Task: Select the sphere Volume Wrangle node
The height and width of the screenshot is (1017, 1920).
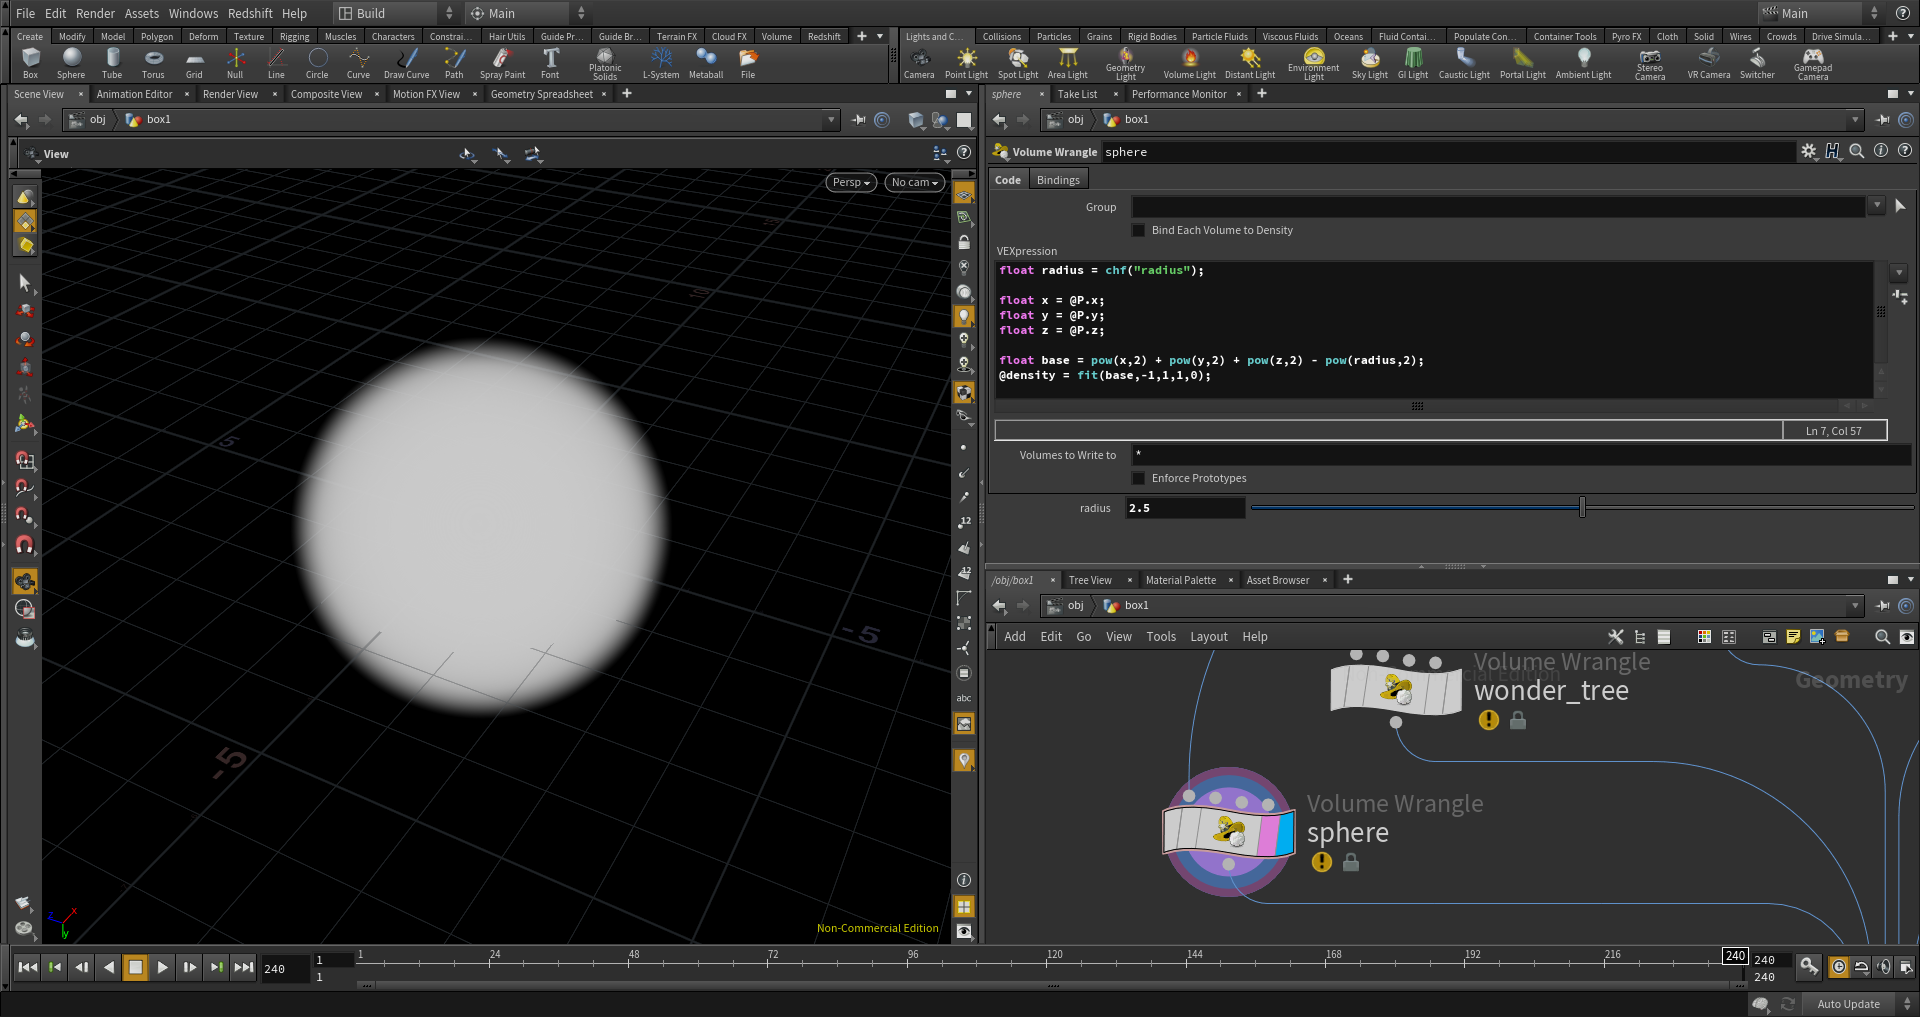Action: 1229,832
